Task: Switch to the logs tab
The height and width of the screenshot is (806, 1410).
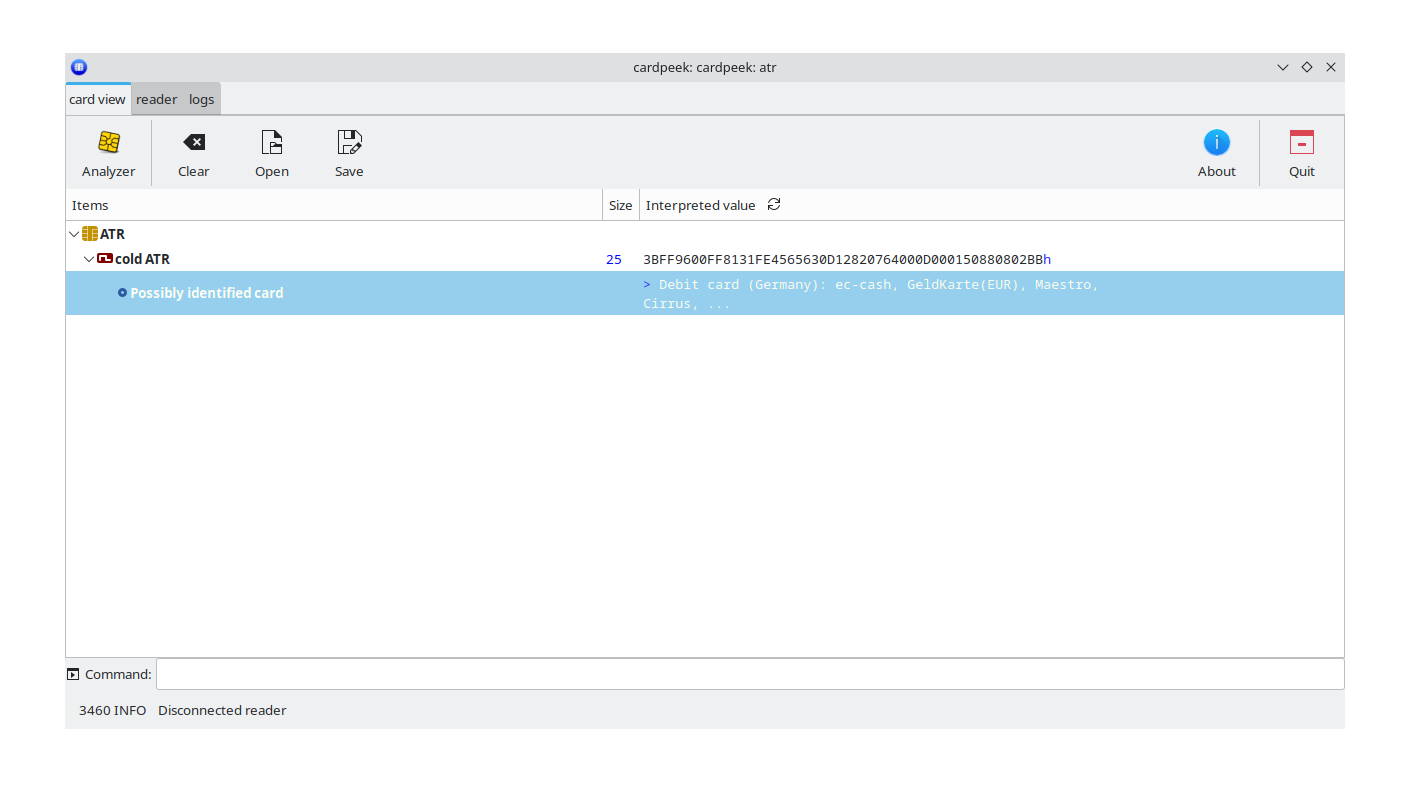Action: coord(202,99)
